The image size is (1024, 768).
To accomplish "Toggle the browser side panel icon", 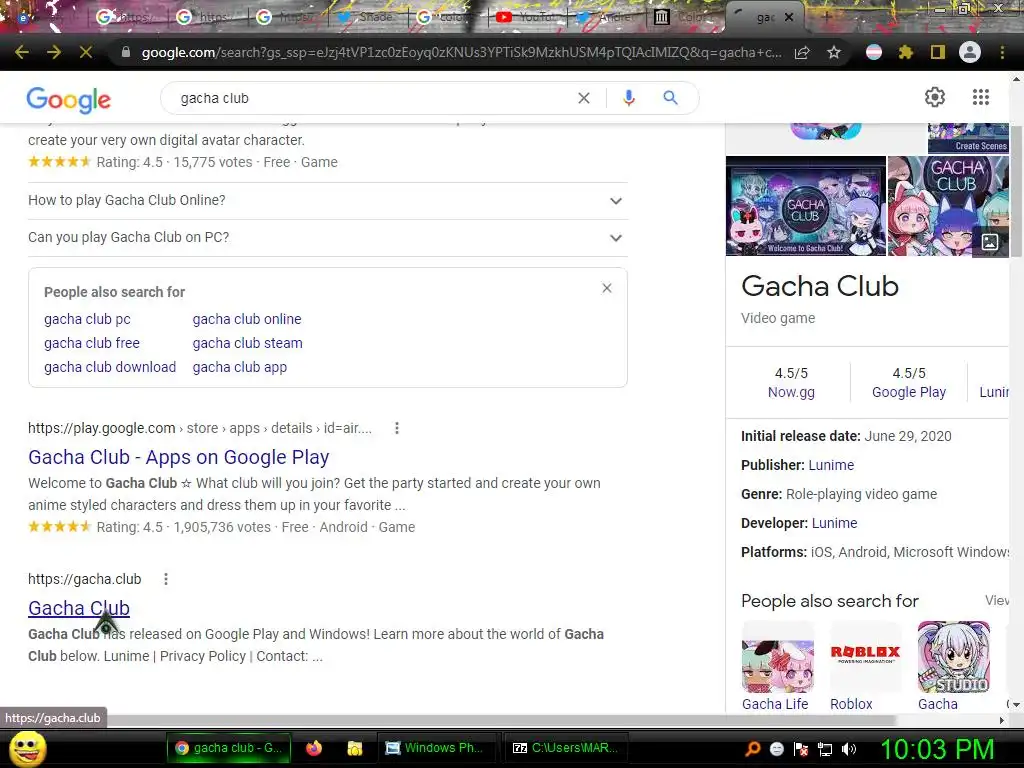I will (x=938, y=52).
